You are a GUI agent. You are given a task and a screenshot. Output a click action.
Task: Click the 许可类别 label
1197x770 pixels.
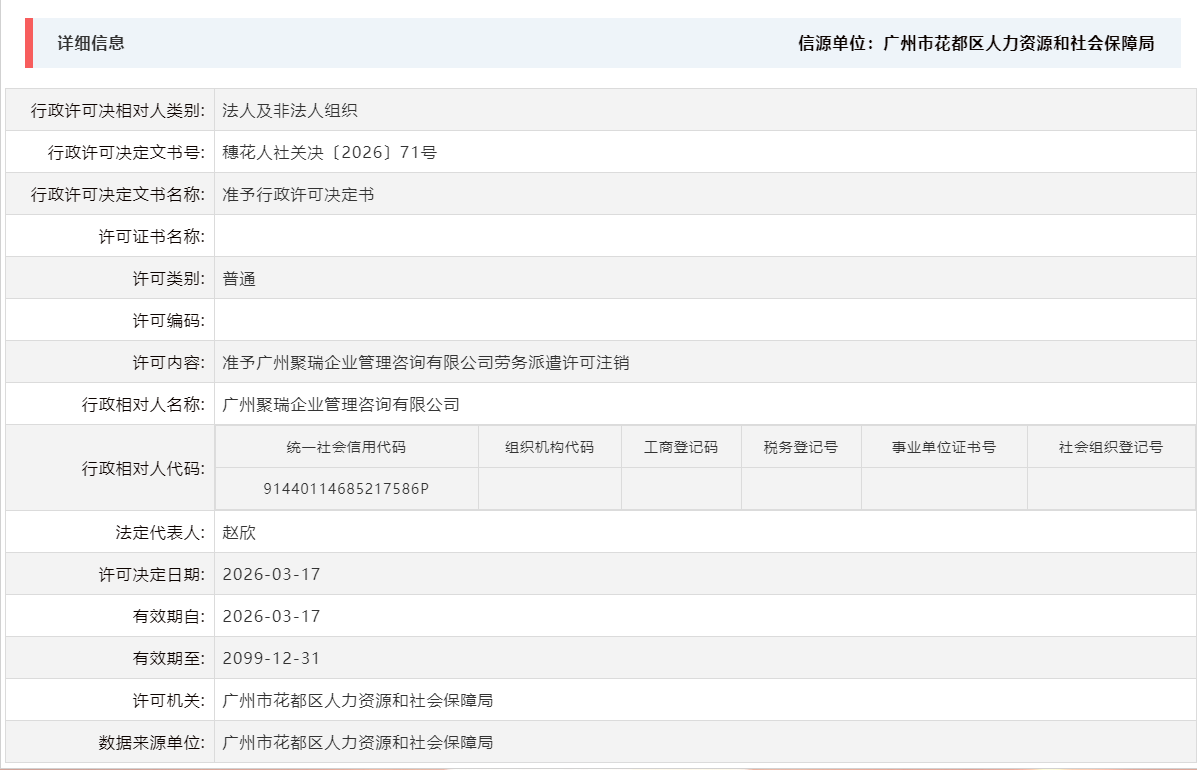pyautogui.click(x=169, y=279)
